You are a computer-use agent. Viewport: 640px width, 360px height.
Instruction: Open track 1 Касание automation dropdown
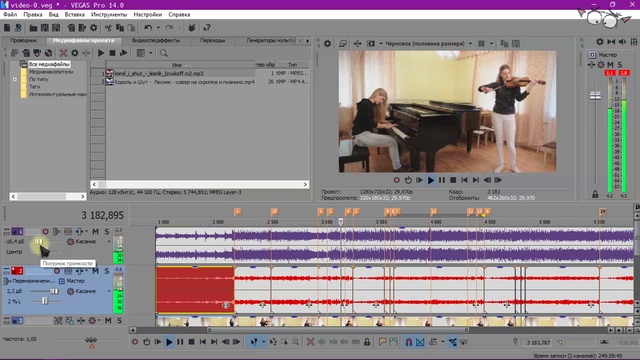click(x=109, y=242)
